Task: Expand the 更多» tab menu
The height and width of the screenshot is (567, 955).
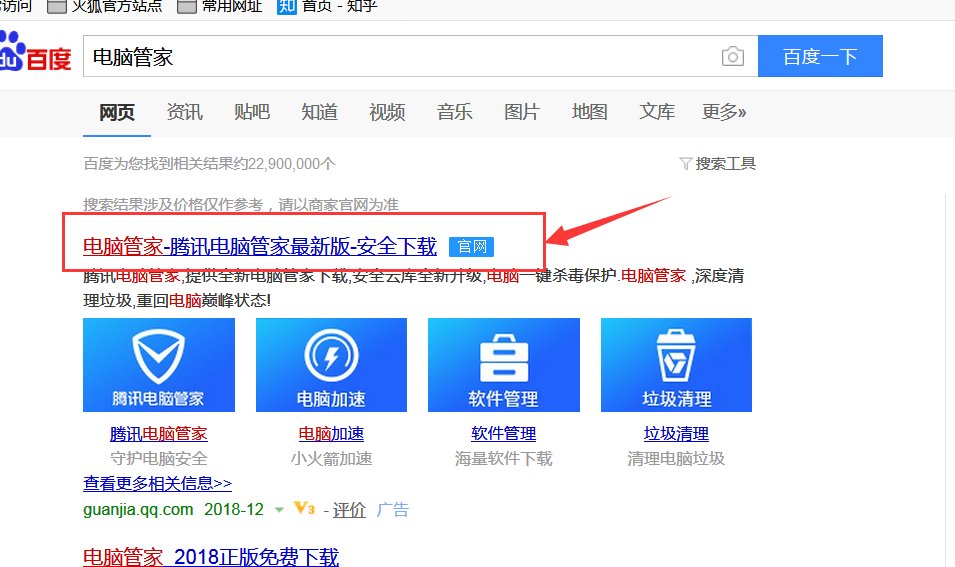Action: [724, 112]
